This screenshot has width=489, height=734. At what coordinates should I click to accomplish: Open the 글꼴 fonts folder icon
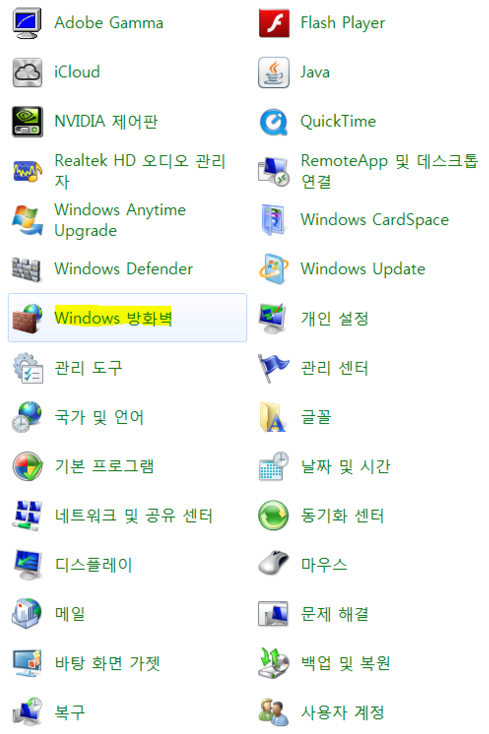coord(273,417)
